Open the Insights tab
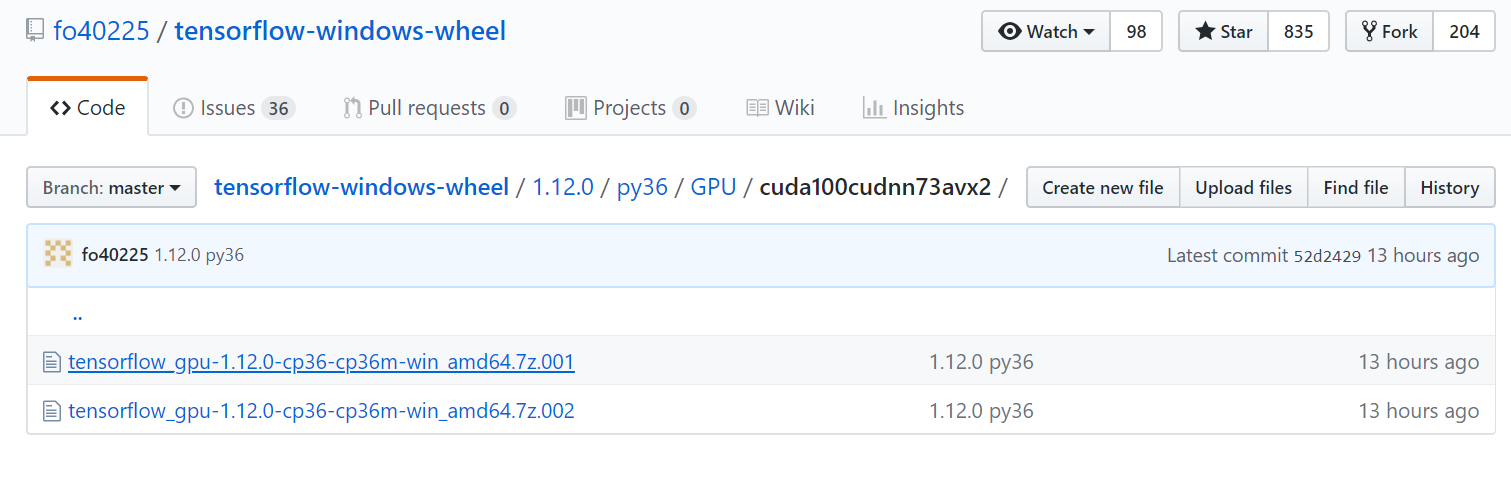Viewport: 1511px width, 491px height. [913, 108]
